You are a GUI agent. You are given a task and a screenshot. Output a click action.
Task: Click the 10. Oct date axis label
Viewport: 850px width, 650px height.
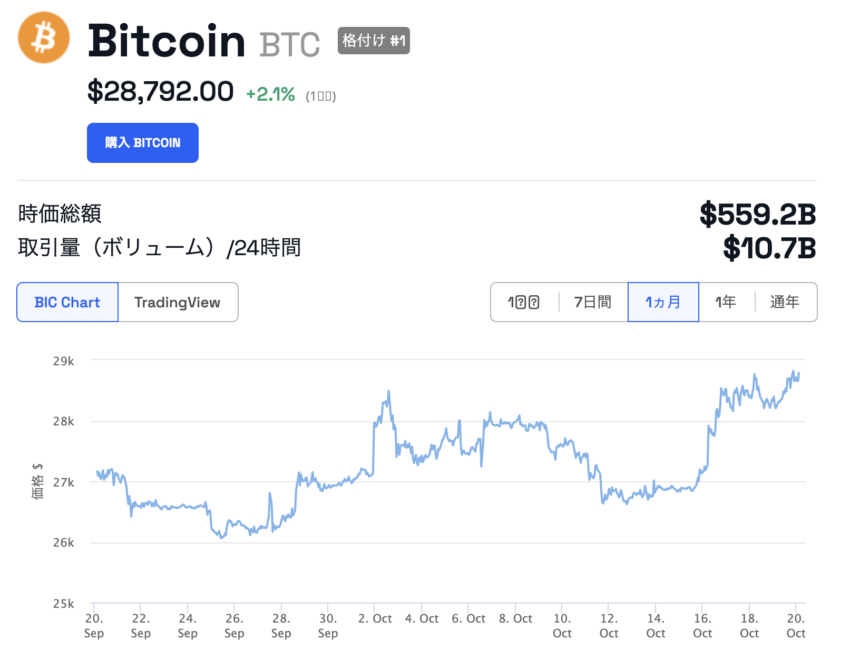pyautogui.click(x=562, y=625)
